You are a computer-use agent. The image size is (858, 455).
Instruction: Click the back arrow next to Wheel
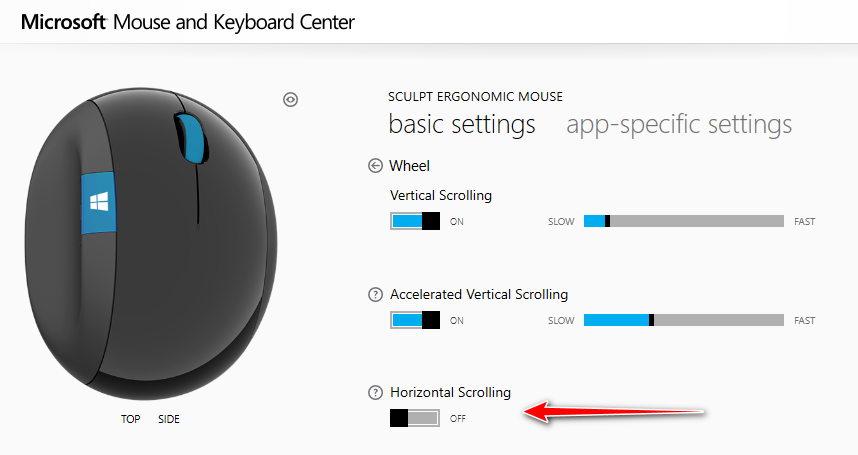375,166
